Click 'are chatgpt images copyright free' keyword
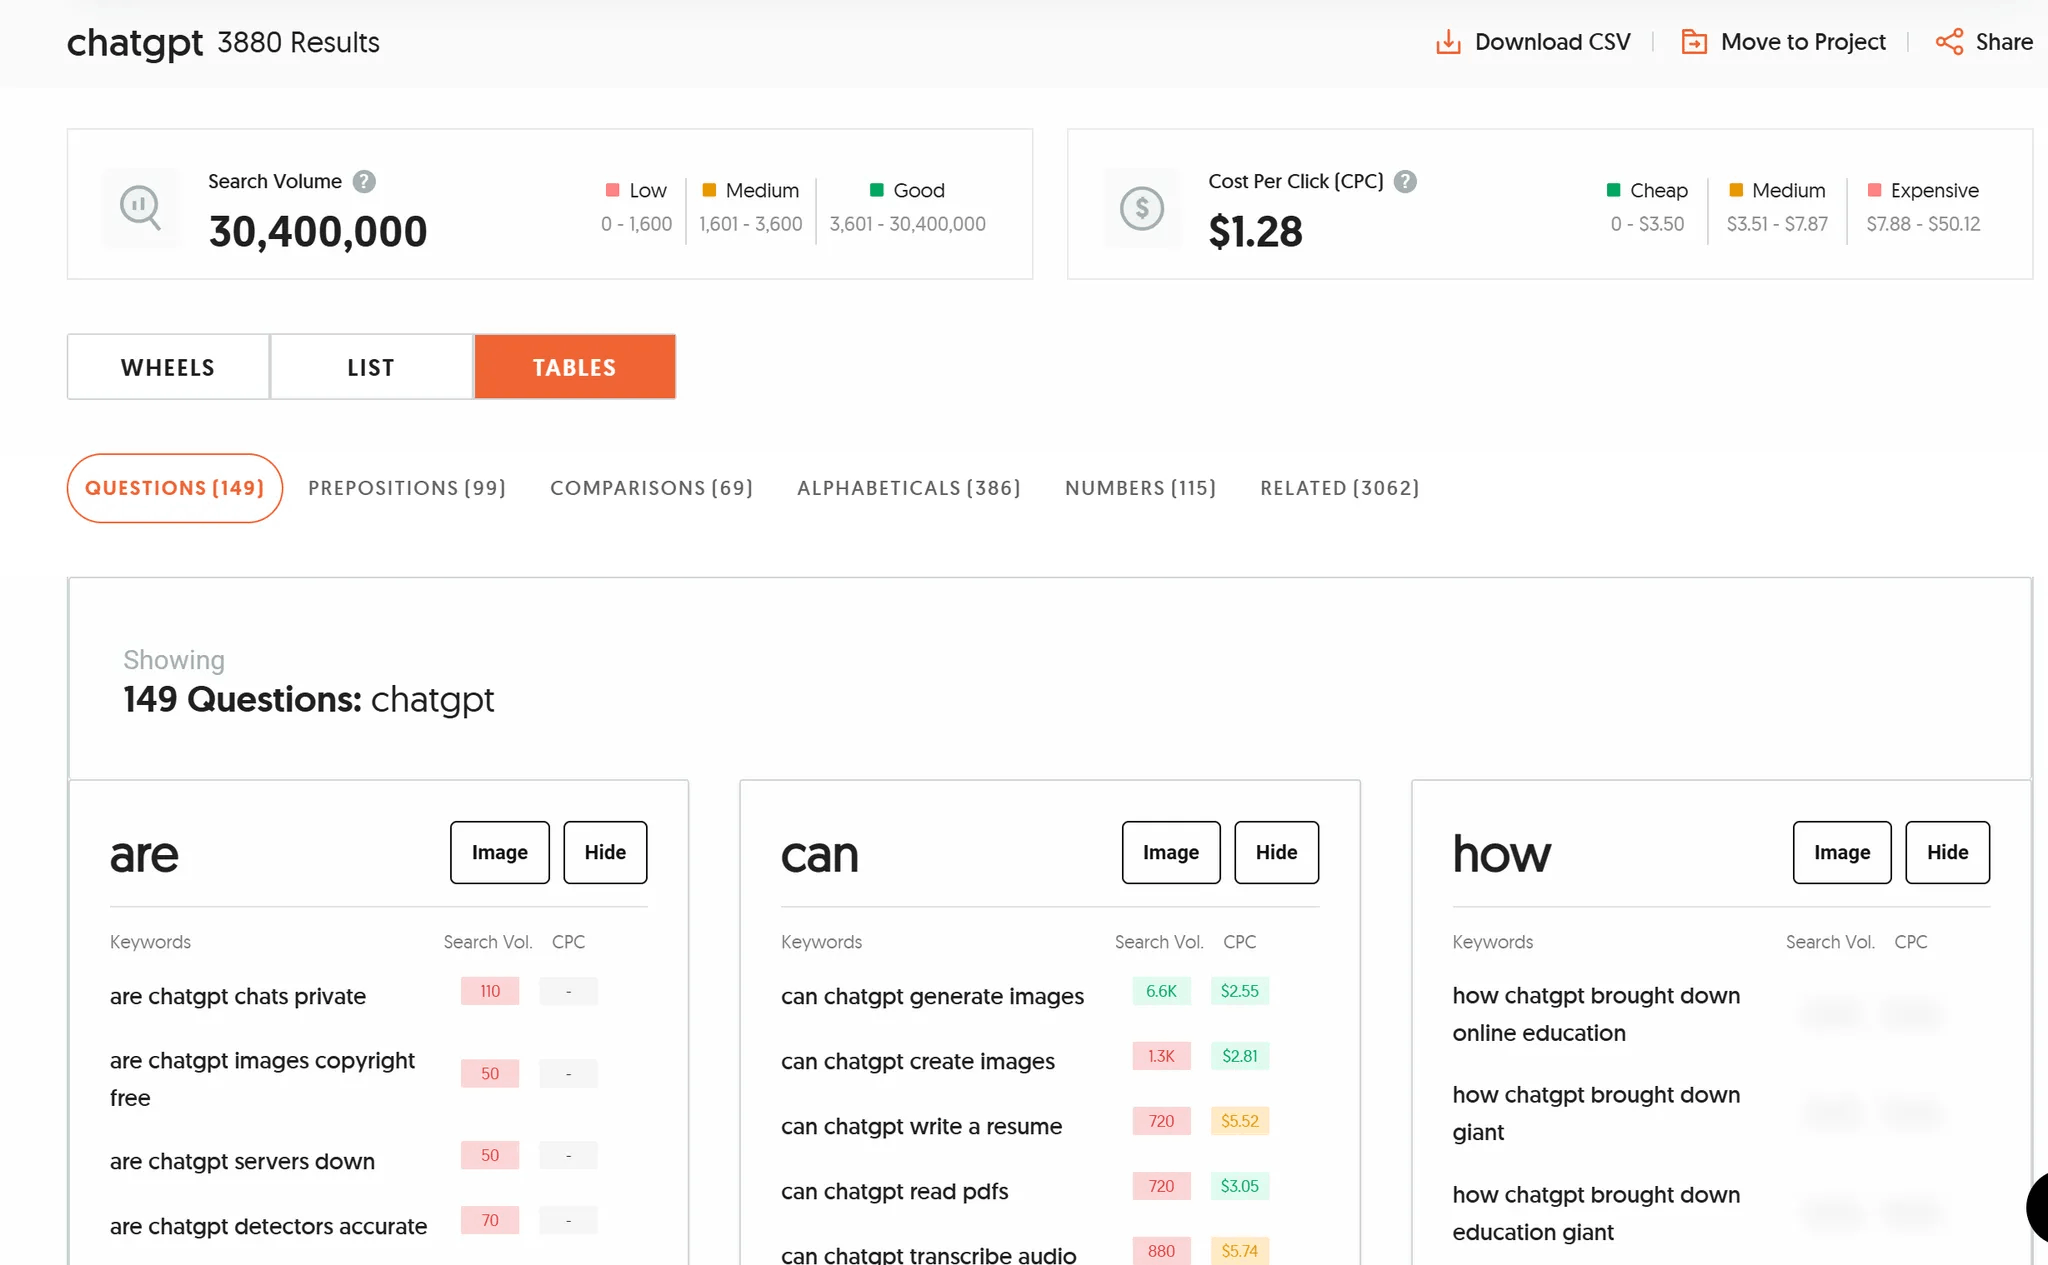The image size is (2048, 1265). point(262,1079)
